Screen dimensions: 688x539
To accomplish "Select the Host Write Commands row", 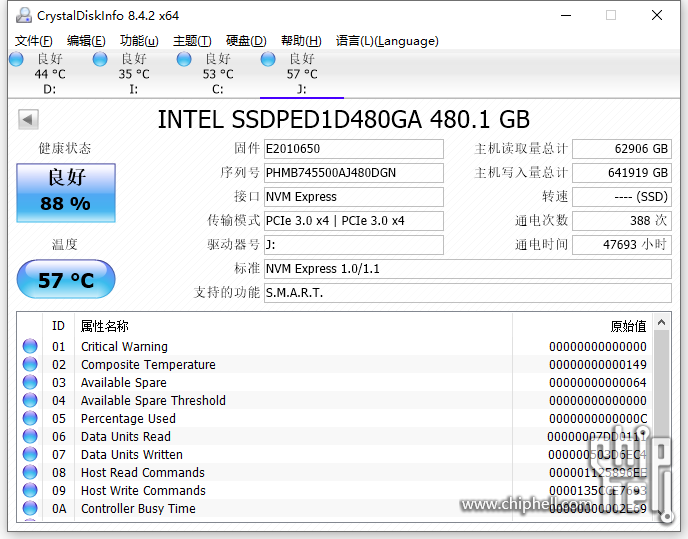I will (x=335, y=490).
